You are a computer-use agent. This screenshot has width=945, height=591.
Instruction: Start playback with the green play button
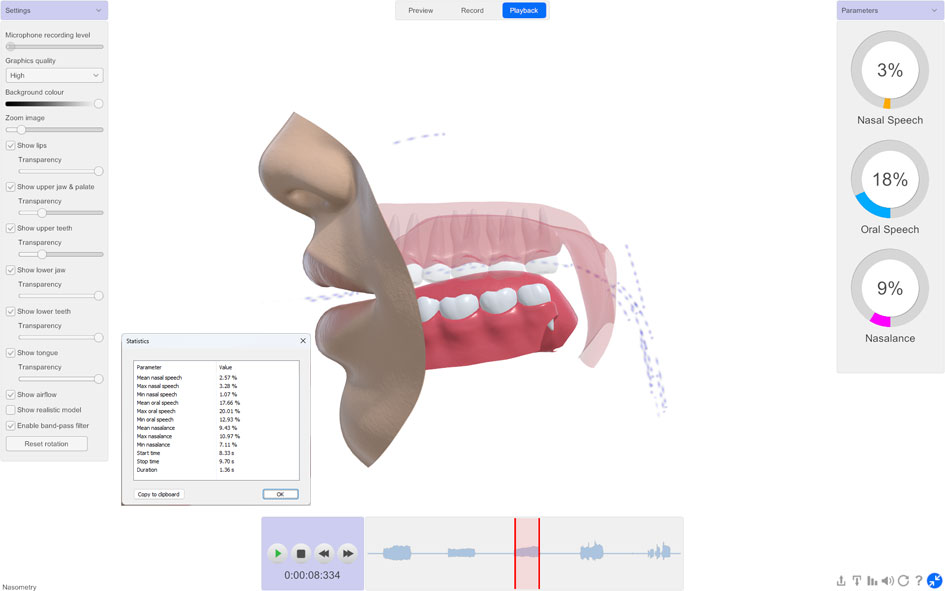click(277, 553)
